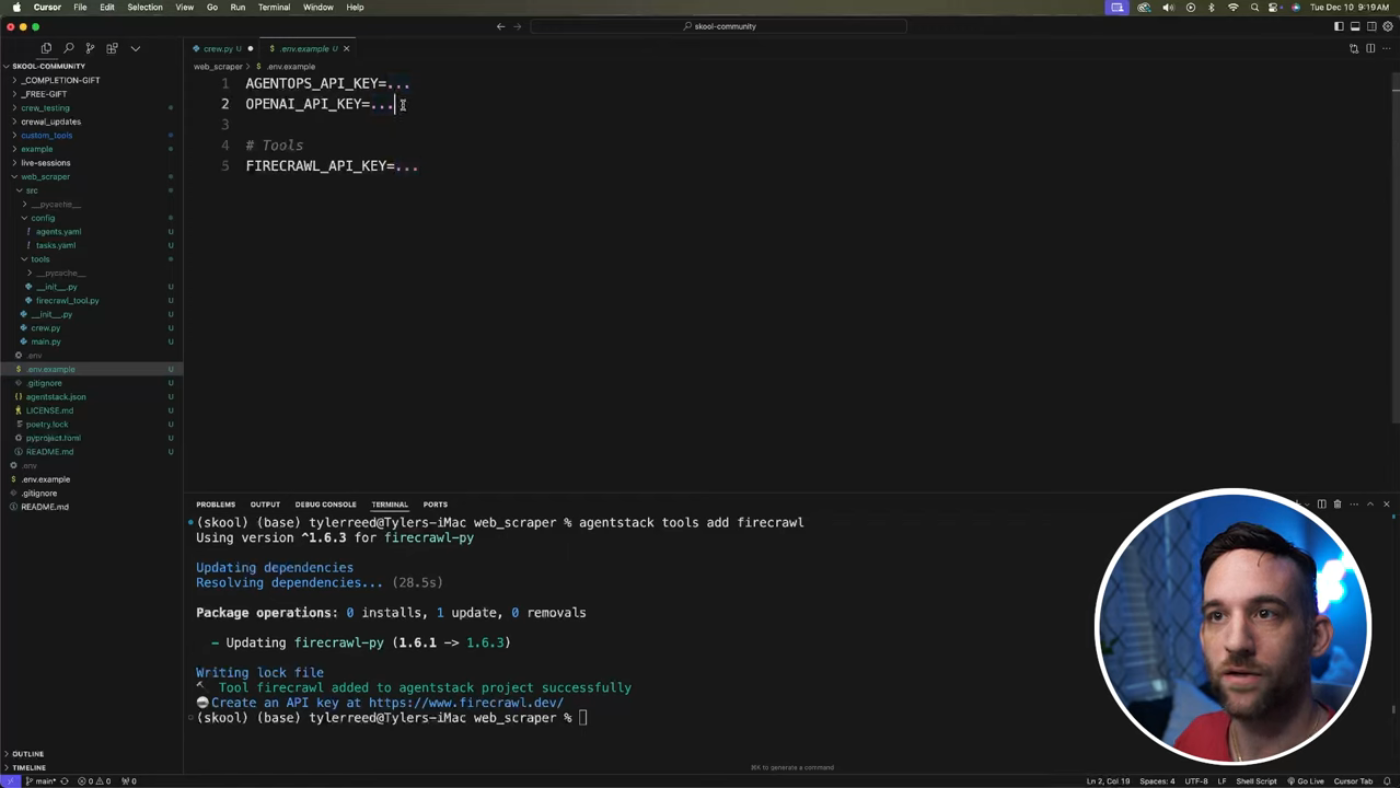Expand the crewai_updates folder
Viewport: 1400px width, 788px height.
point(51,122)
